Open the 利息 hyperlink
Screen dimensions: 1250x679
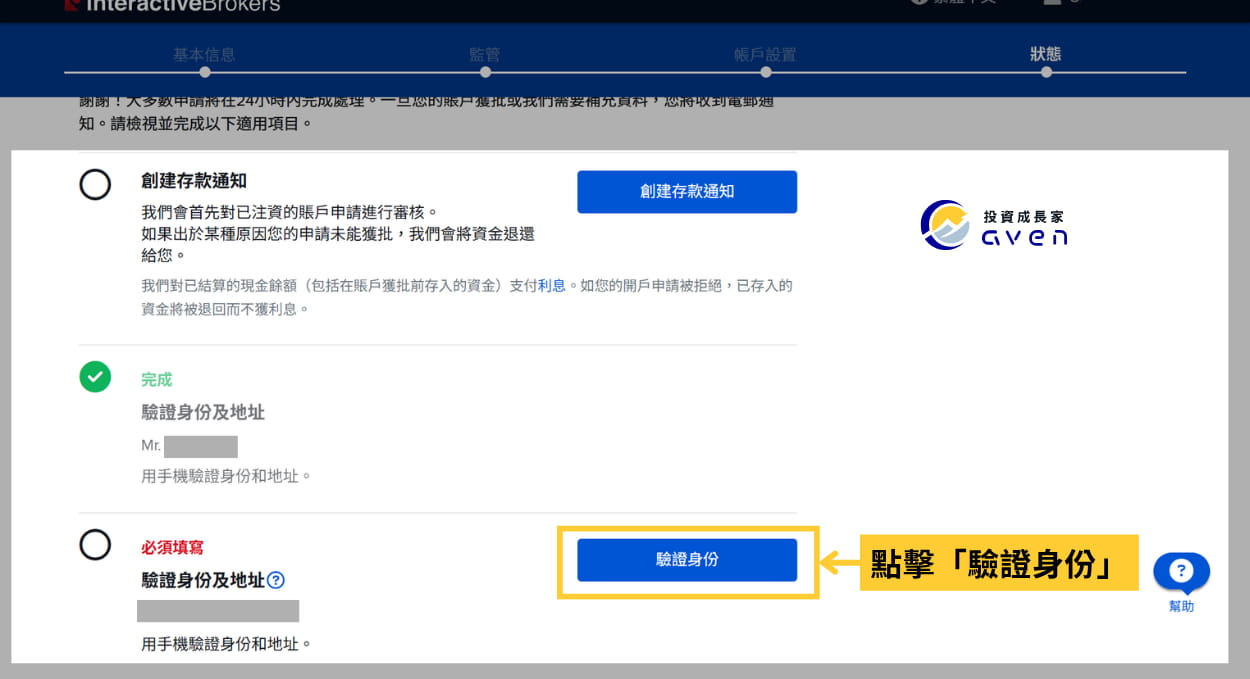tap(551, 286)
